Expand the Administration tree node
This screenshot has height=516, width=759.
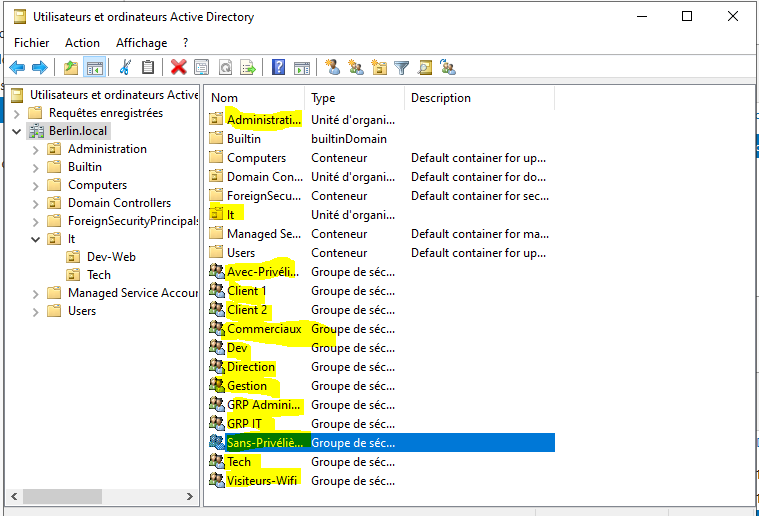tap(36, 149)
